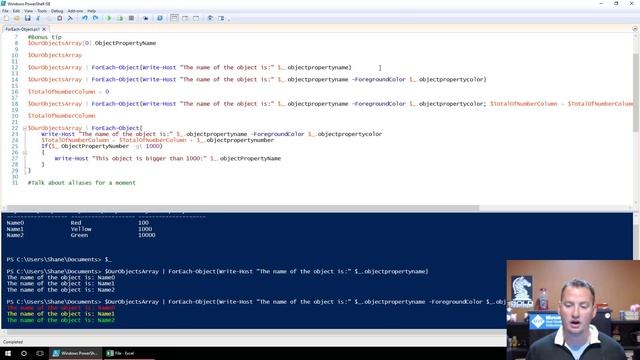Save the script with the floppy disk icon
Viewport: 640px width, 360px height.
point(27,18)
